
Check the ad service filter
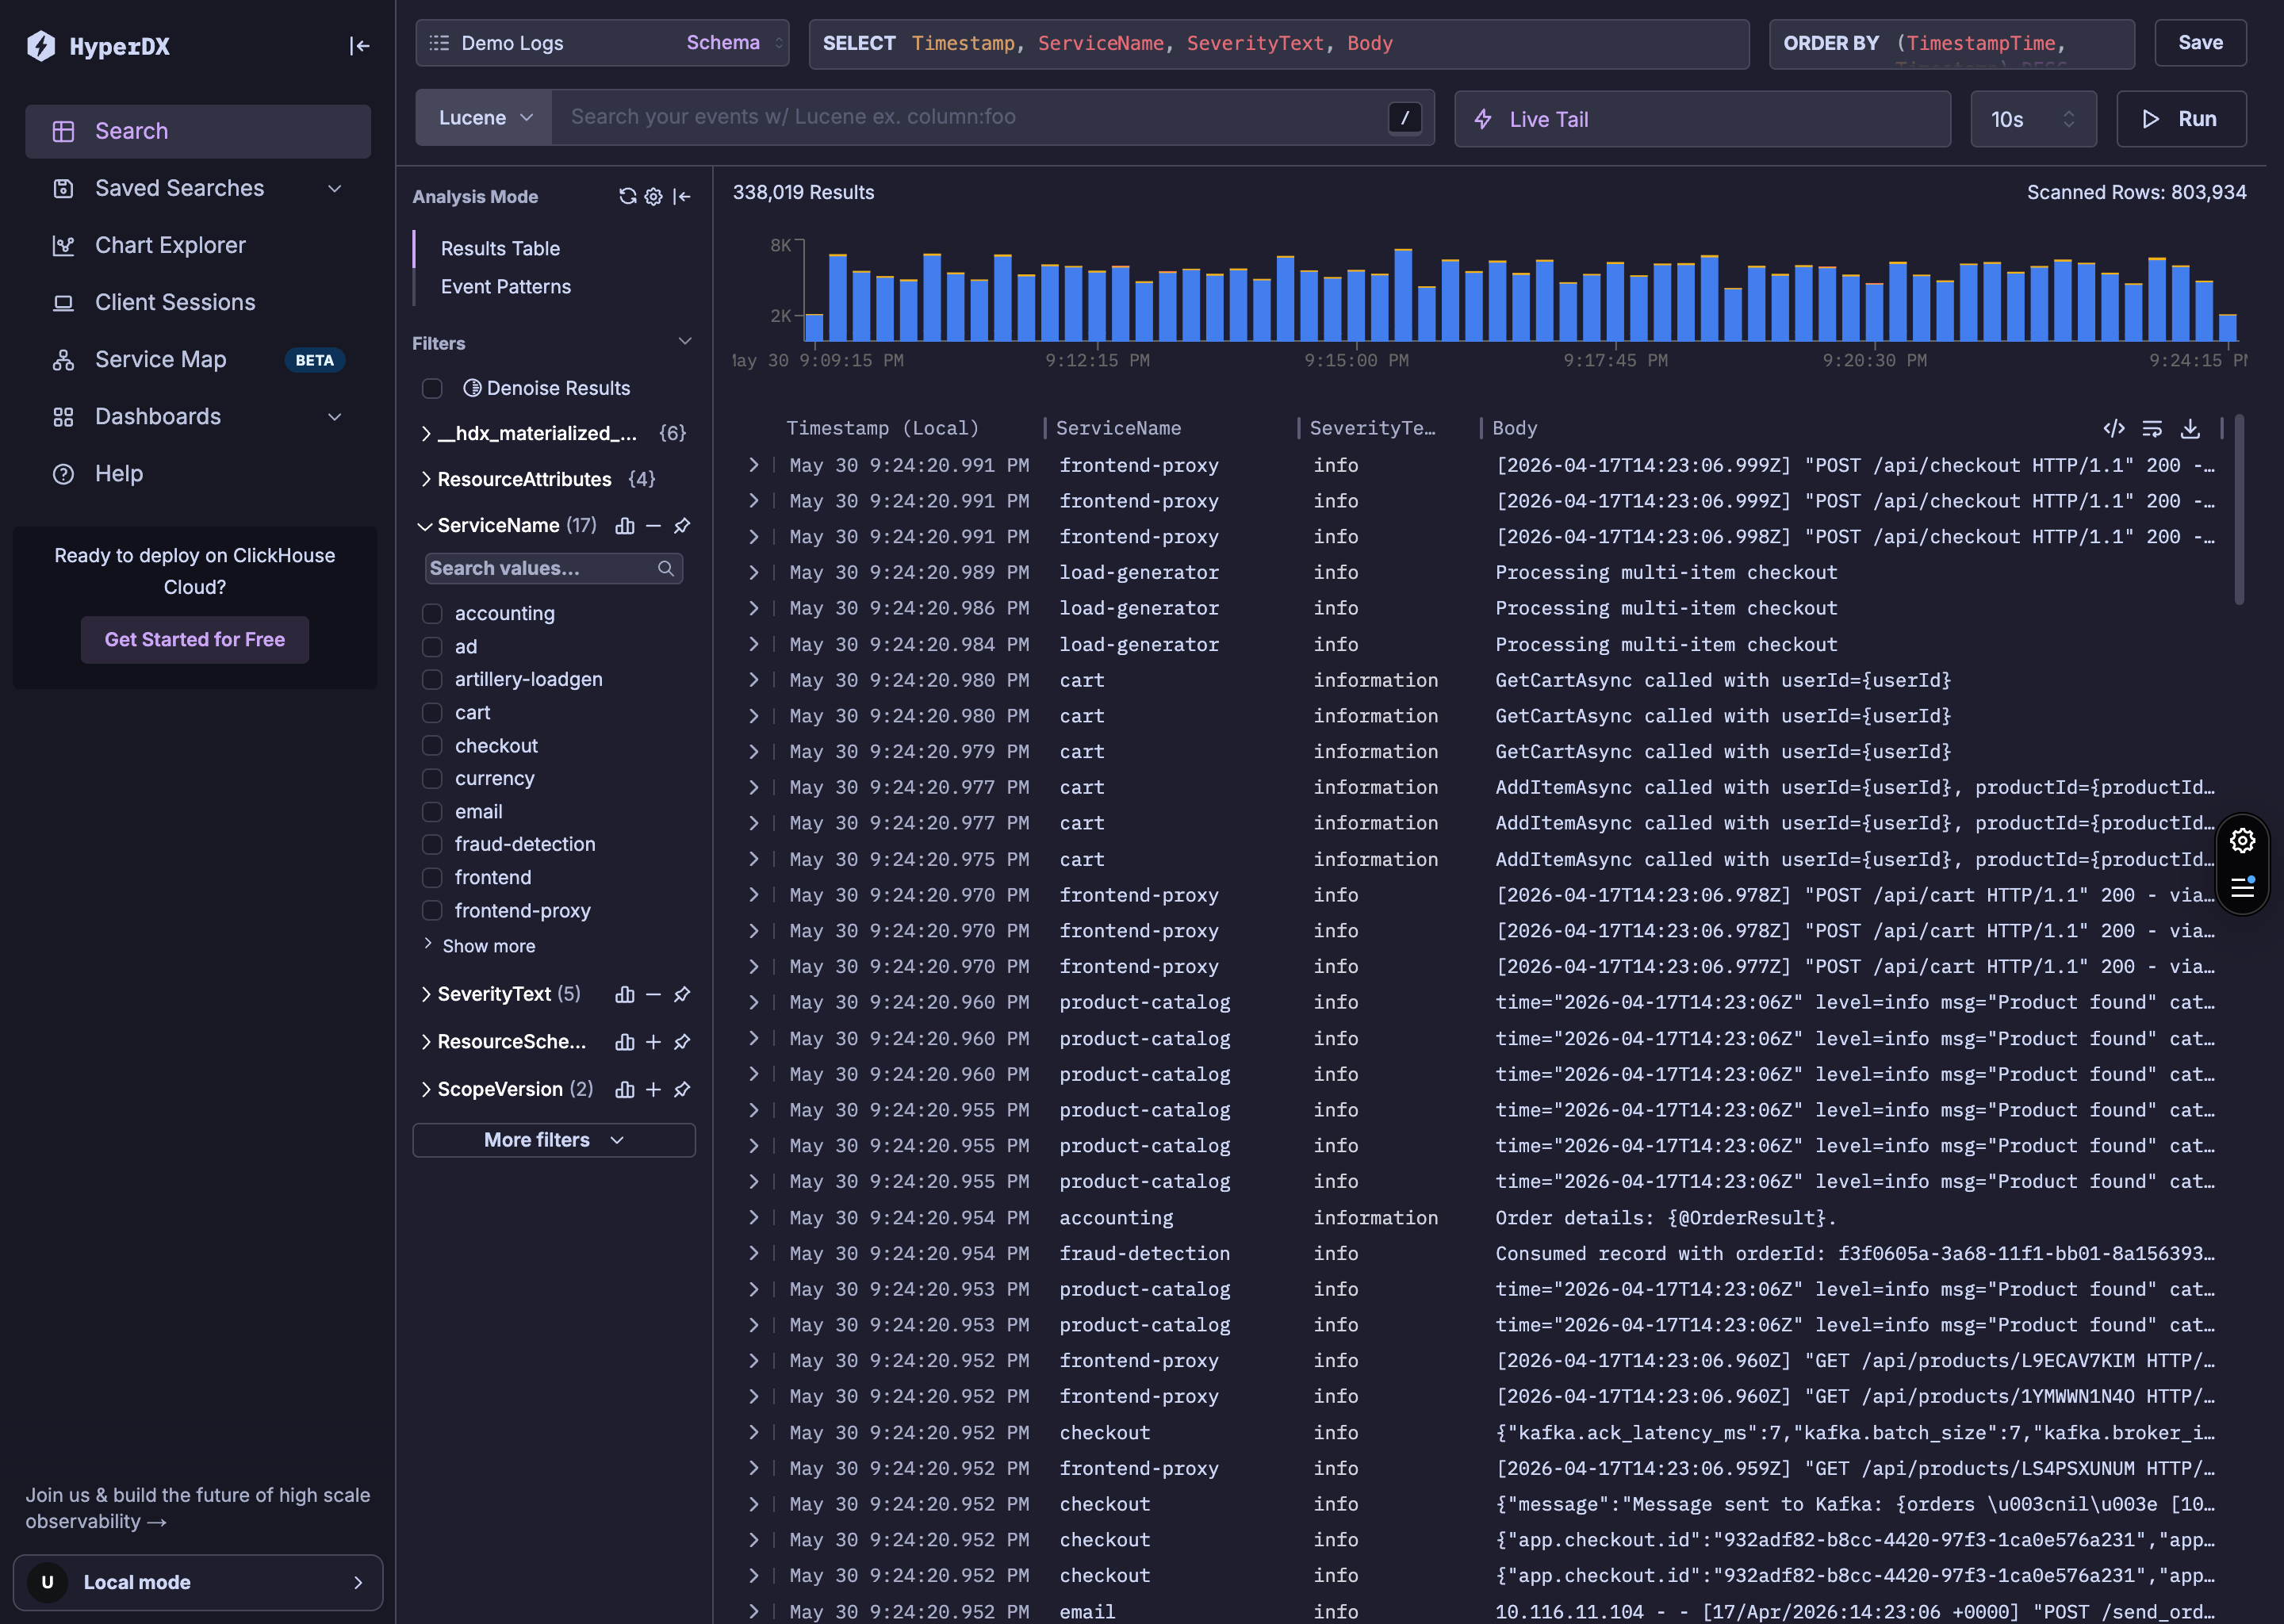point(432,647)
